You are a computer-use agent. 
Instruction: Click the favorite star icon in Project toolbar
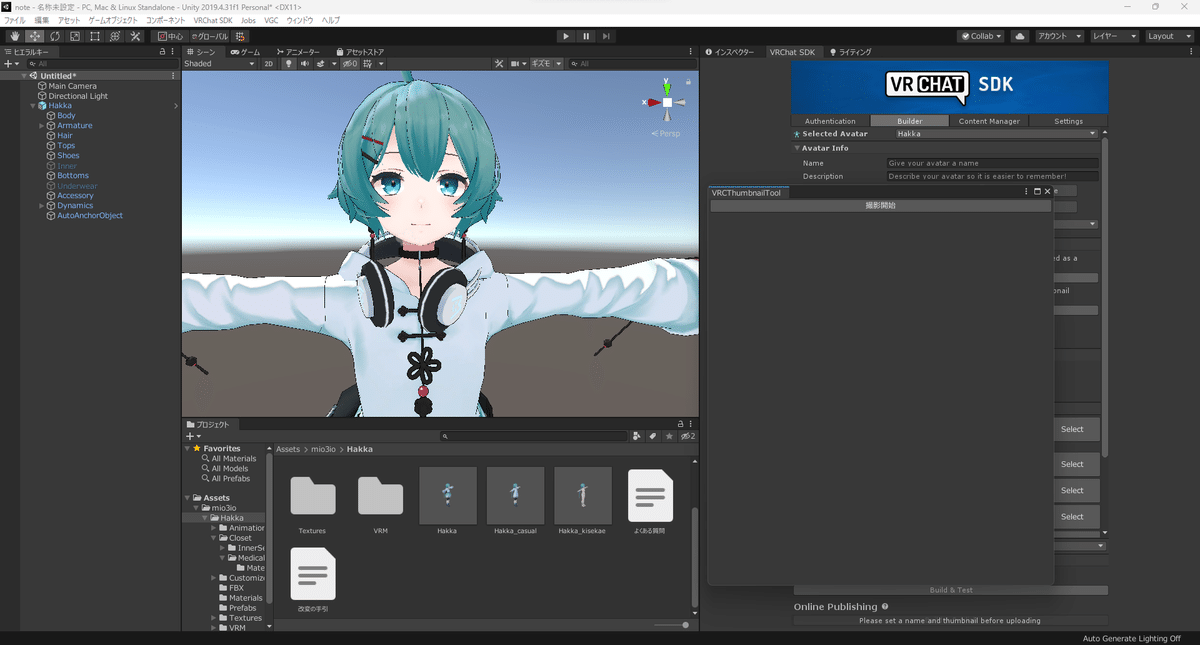point(667,436)
